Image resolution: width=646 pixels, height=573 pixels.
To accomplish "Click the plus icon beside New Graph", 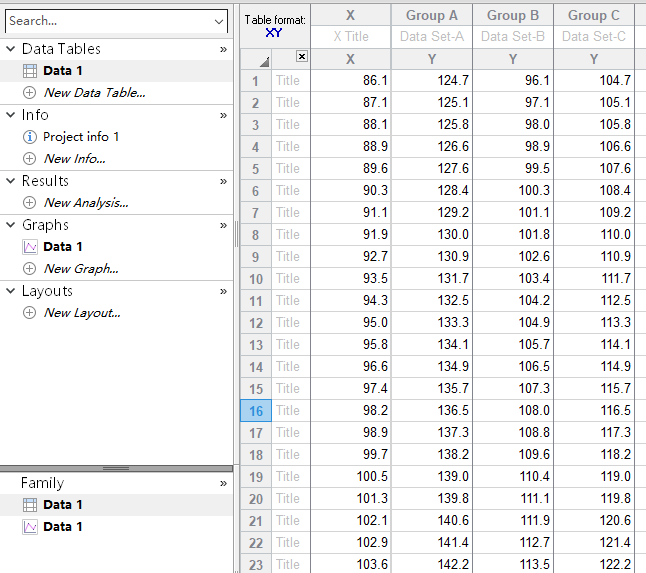I will point(29,269).
